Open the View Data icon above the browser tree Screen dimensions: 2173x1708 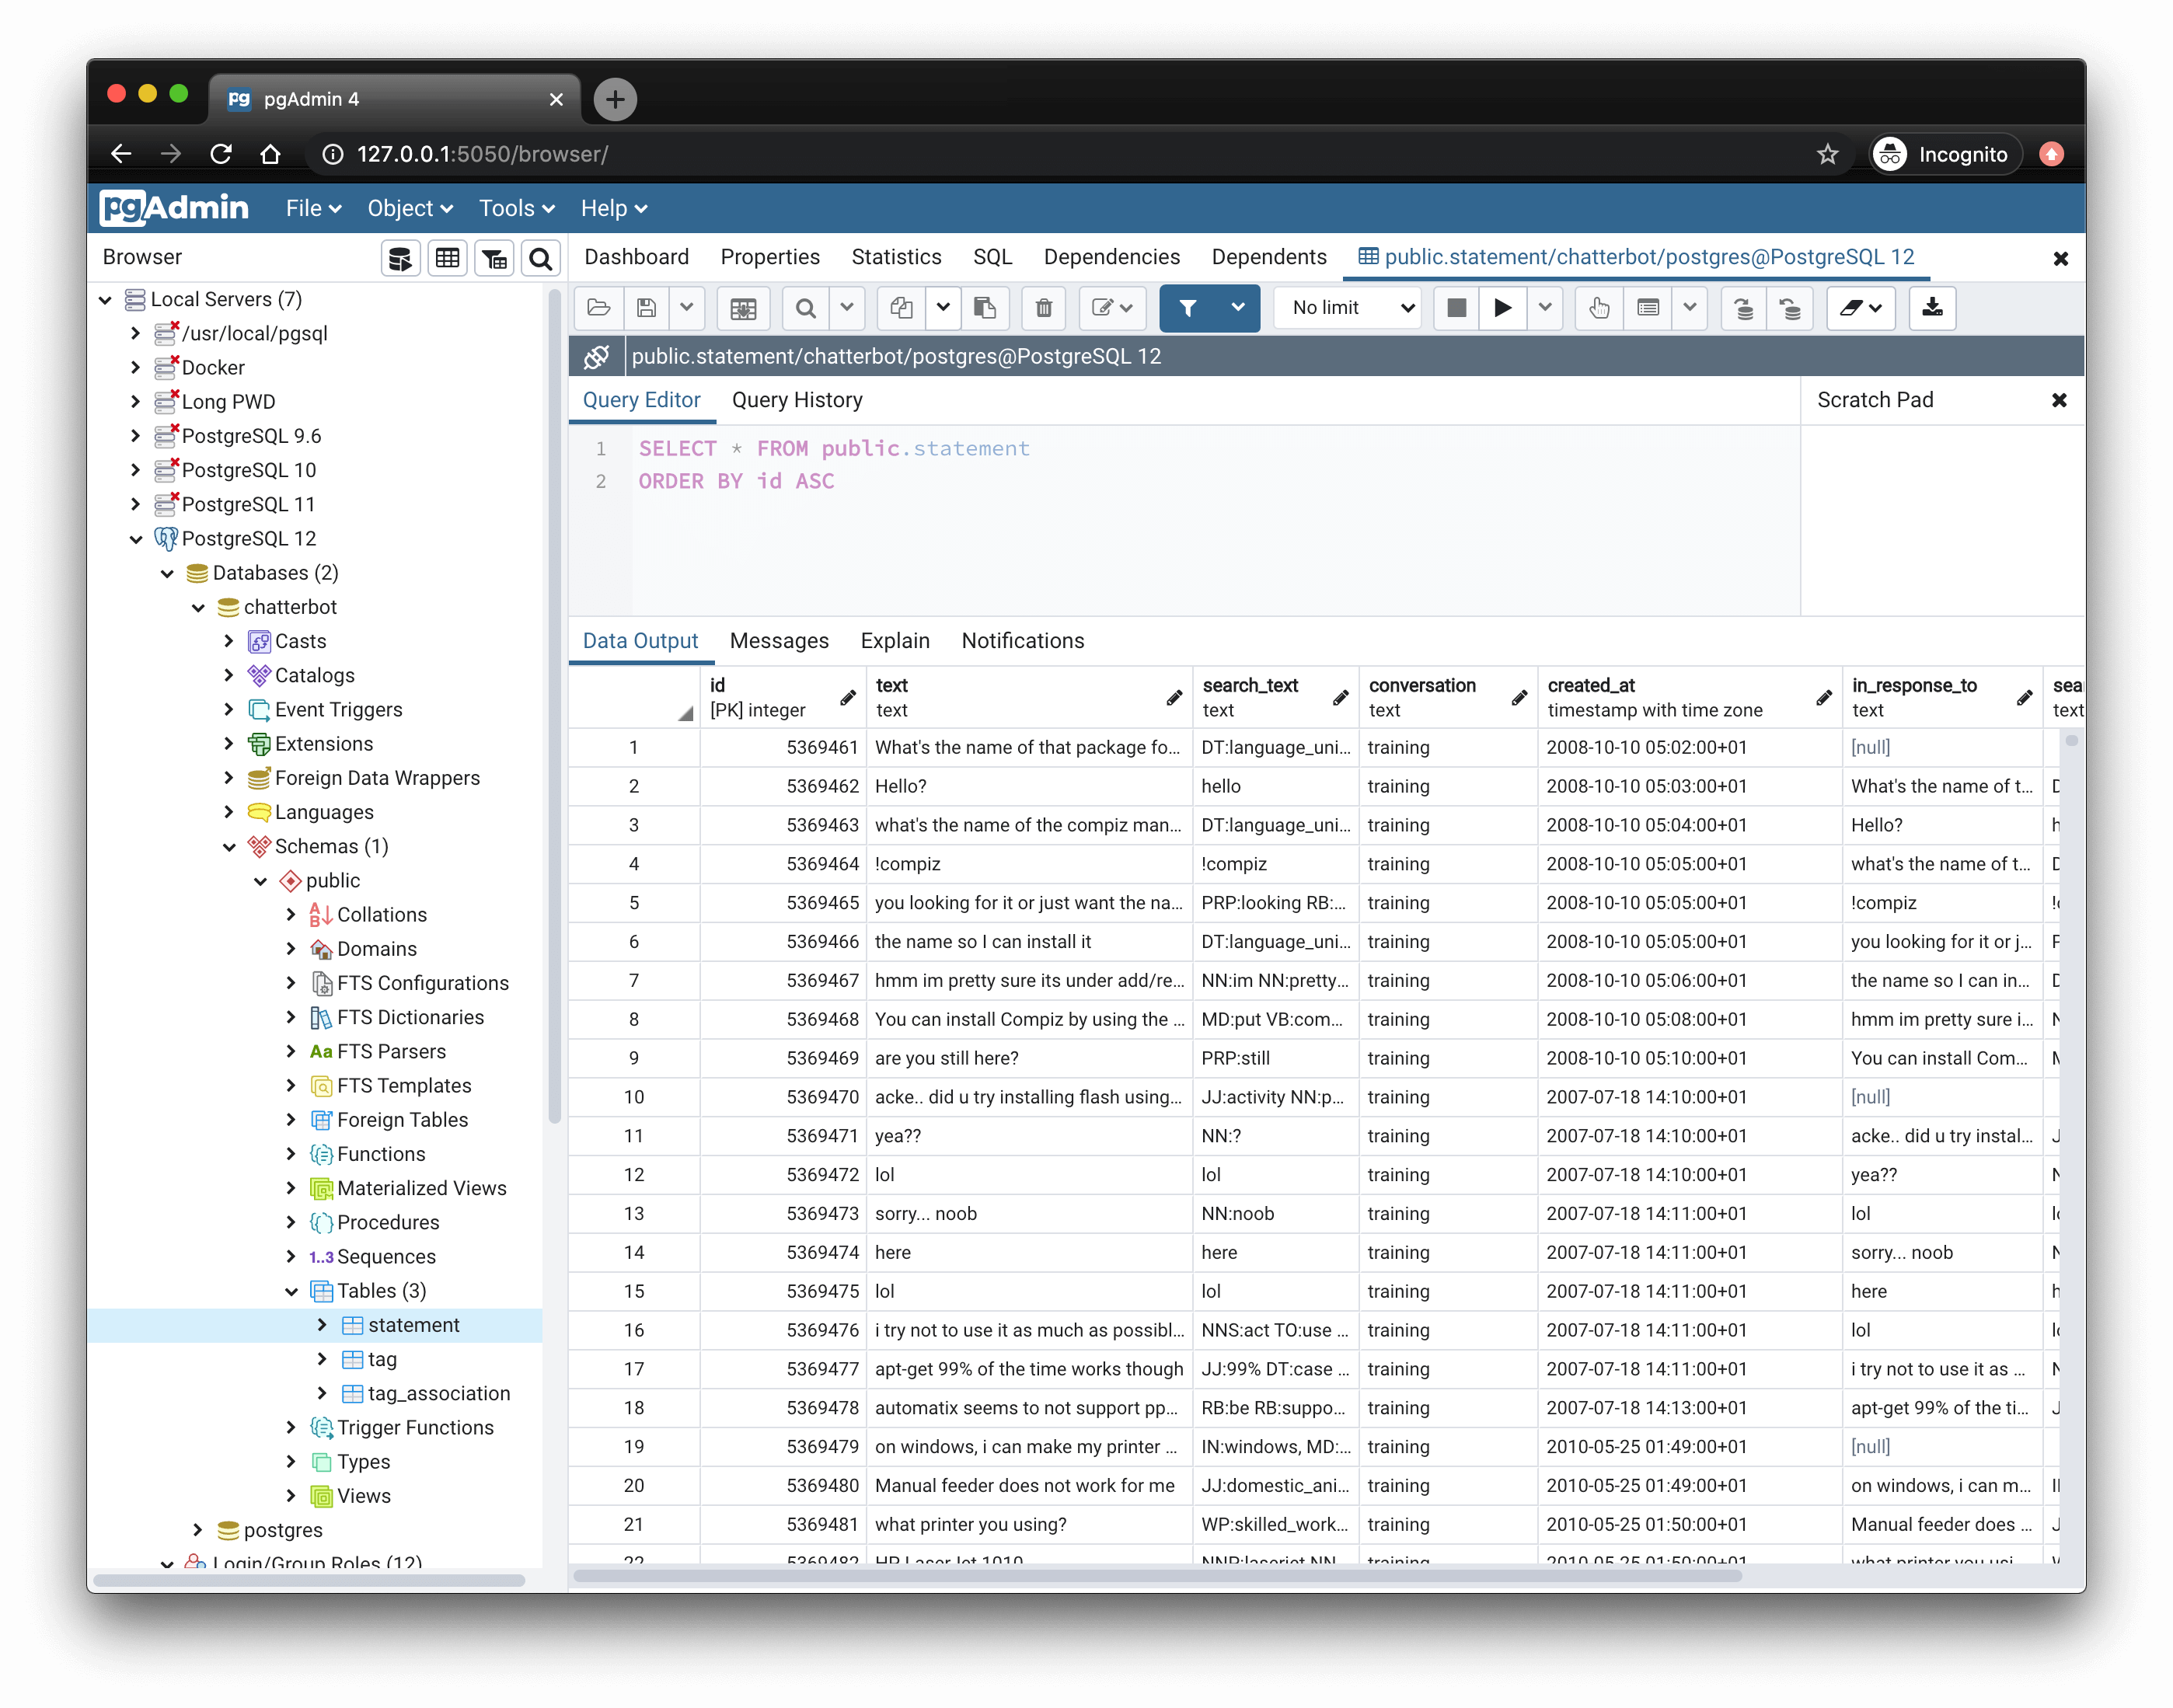point(447,258)
